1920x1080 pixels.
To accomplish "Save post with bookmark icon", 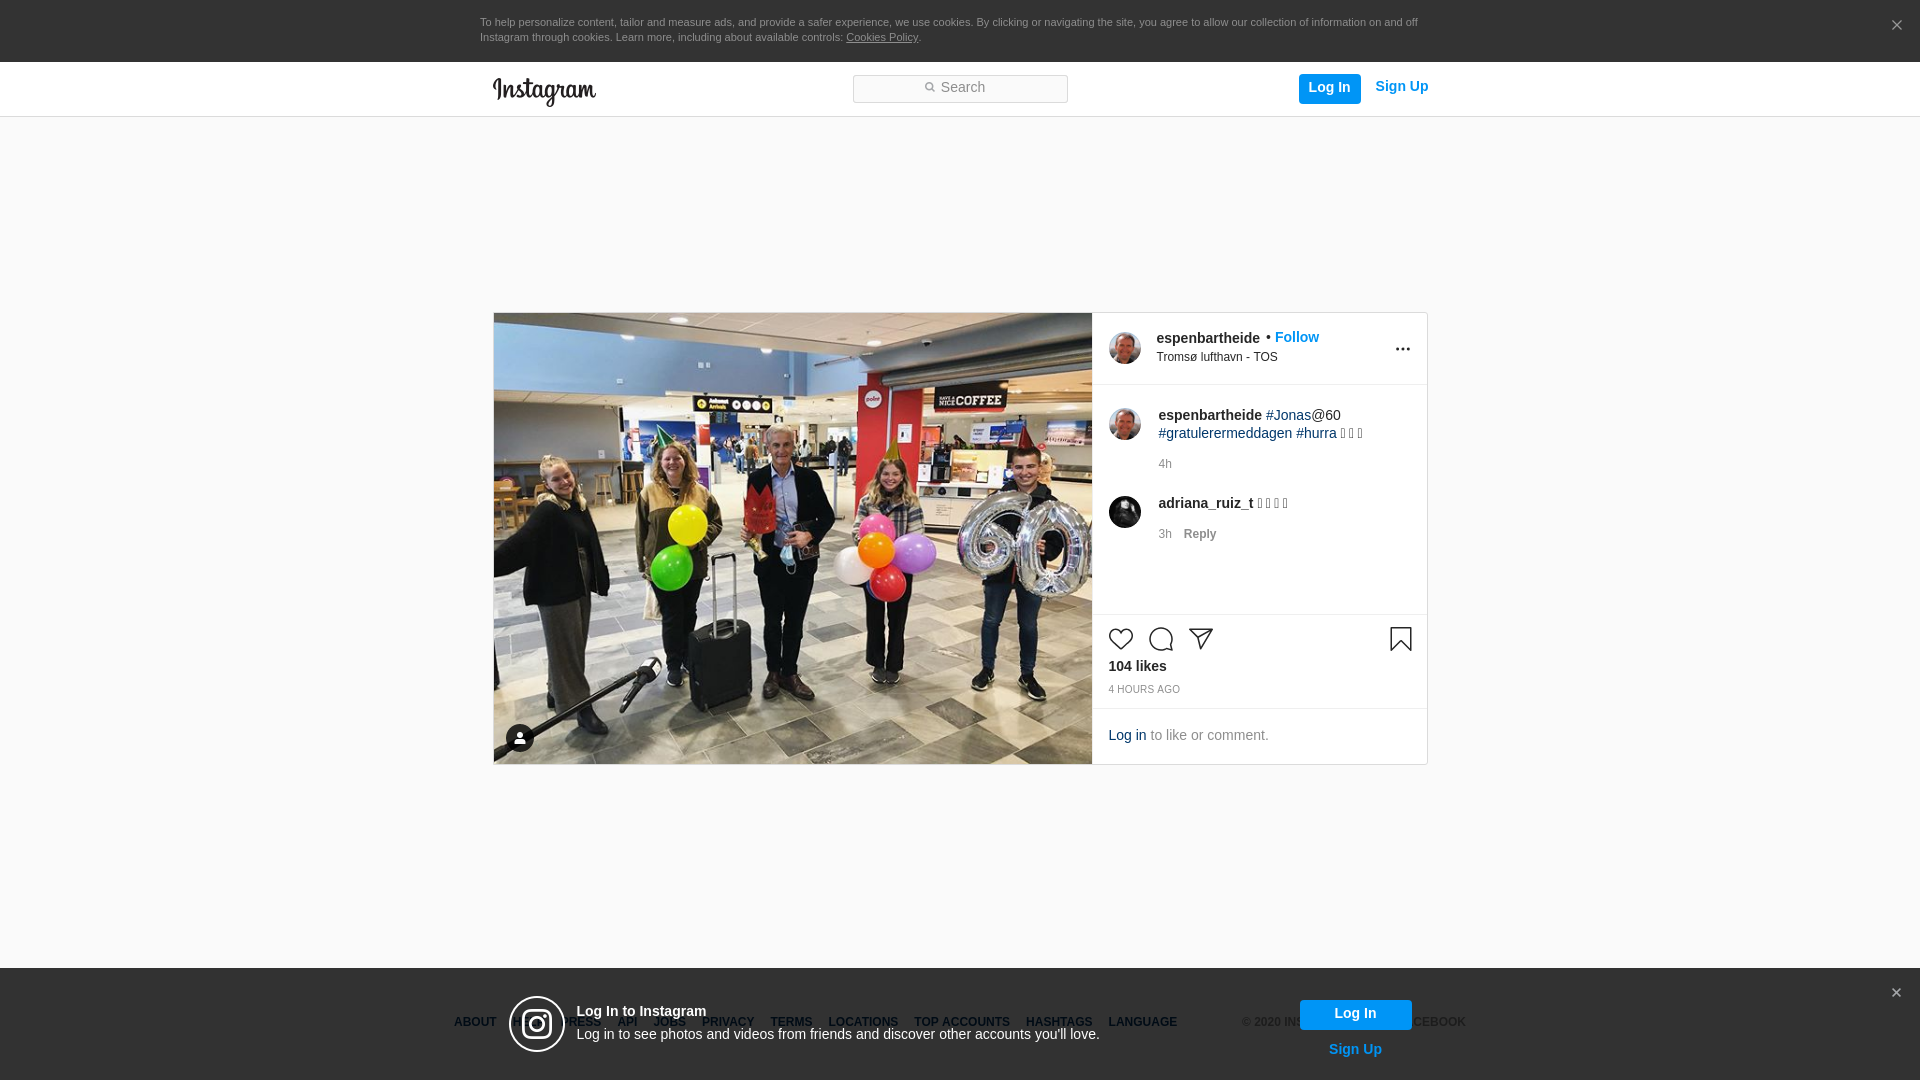I will (x=1400, y=639).
